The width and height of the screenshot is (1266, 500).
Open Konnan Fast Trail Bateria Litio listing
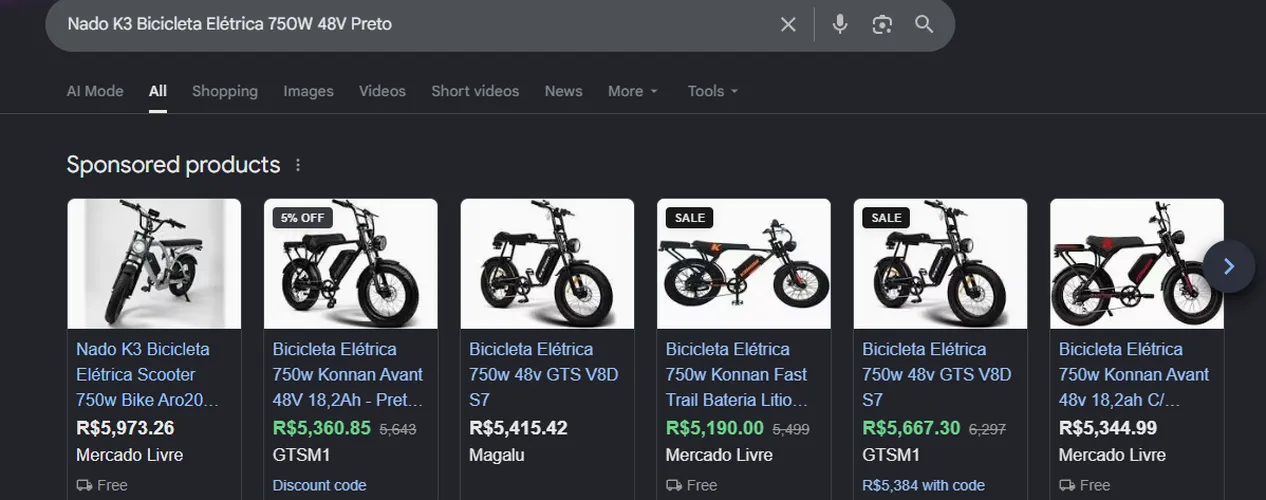coord(738,374)
